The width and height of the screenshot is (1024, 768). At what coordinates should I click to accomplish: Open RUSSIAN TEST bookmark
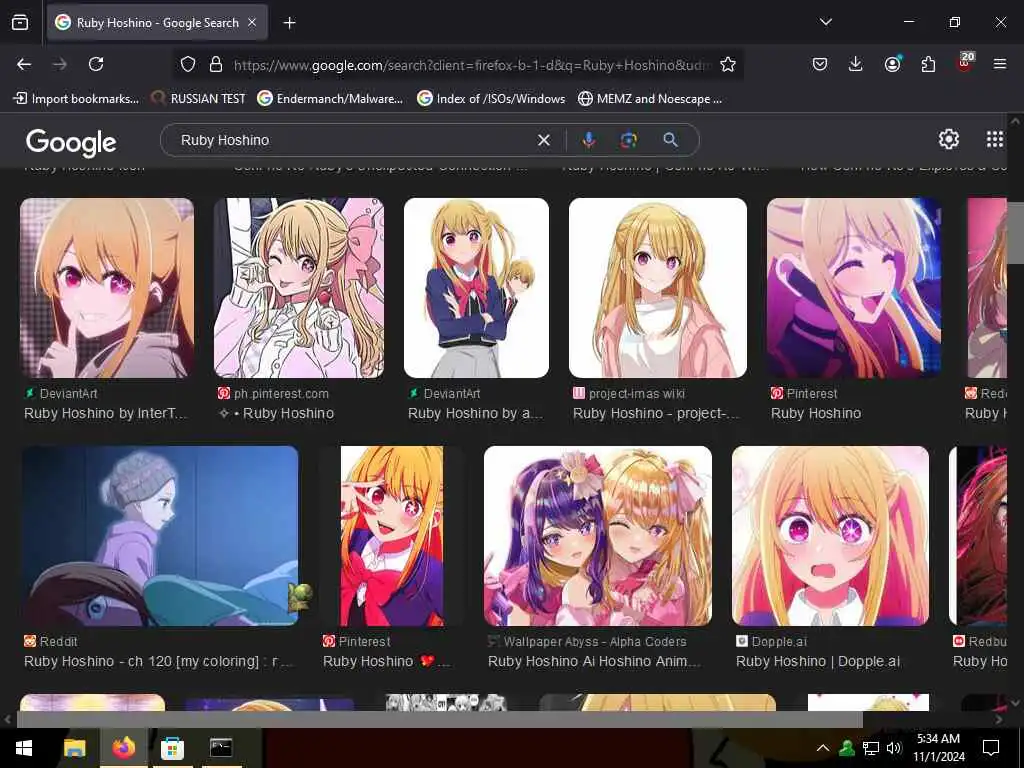[x=199, y=99]
